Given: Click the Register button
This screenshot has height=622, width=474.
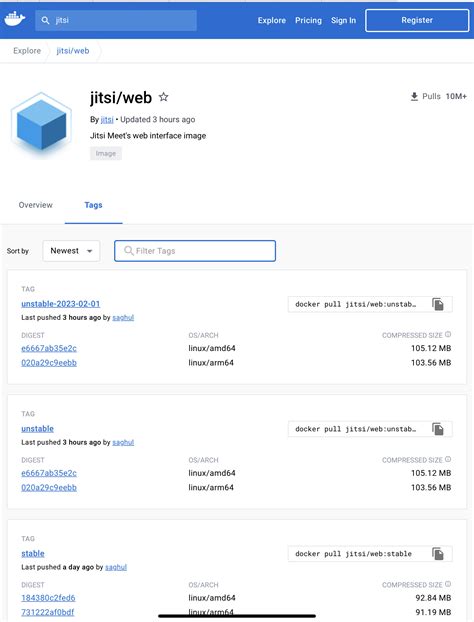Looking at the screenshot, I should (x=417, y=20).
